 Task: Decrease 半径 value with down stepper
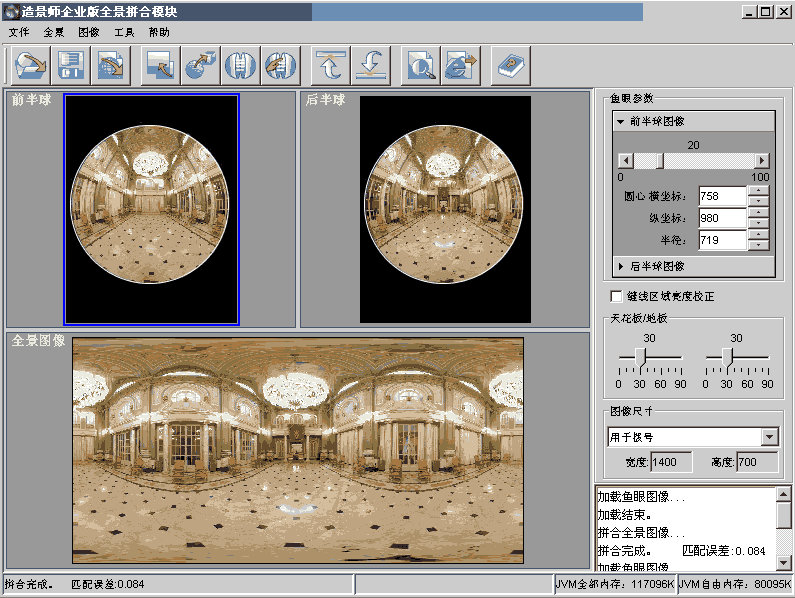click(758, 245)
